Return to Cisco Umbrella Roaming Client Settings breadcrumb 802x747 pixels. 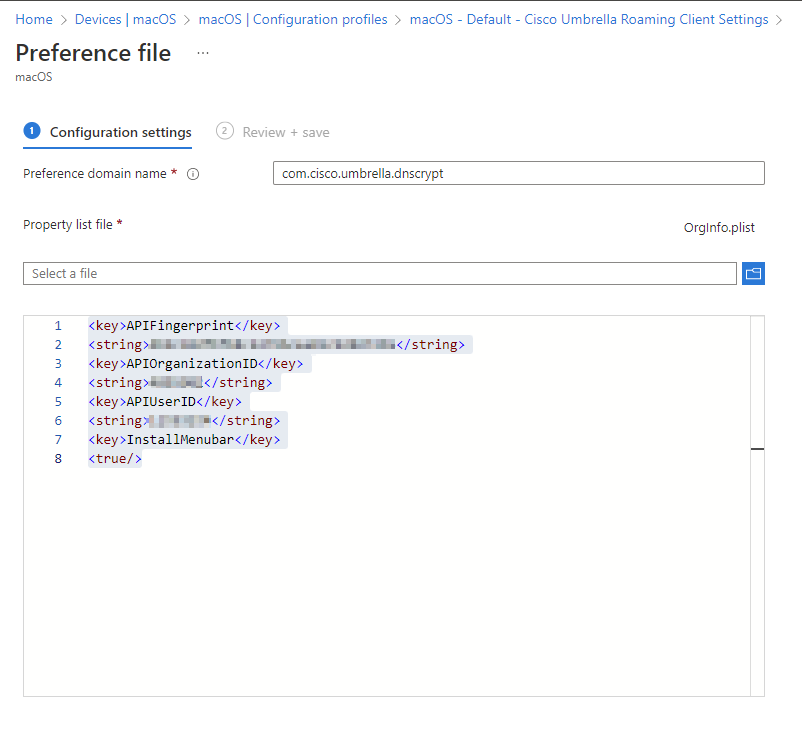[589, 19]
